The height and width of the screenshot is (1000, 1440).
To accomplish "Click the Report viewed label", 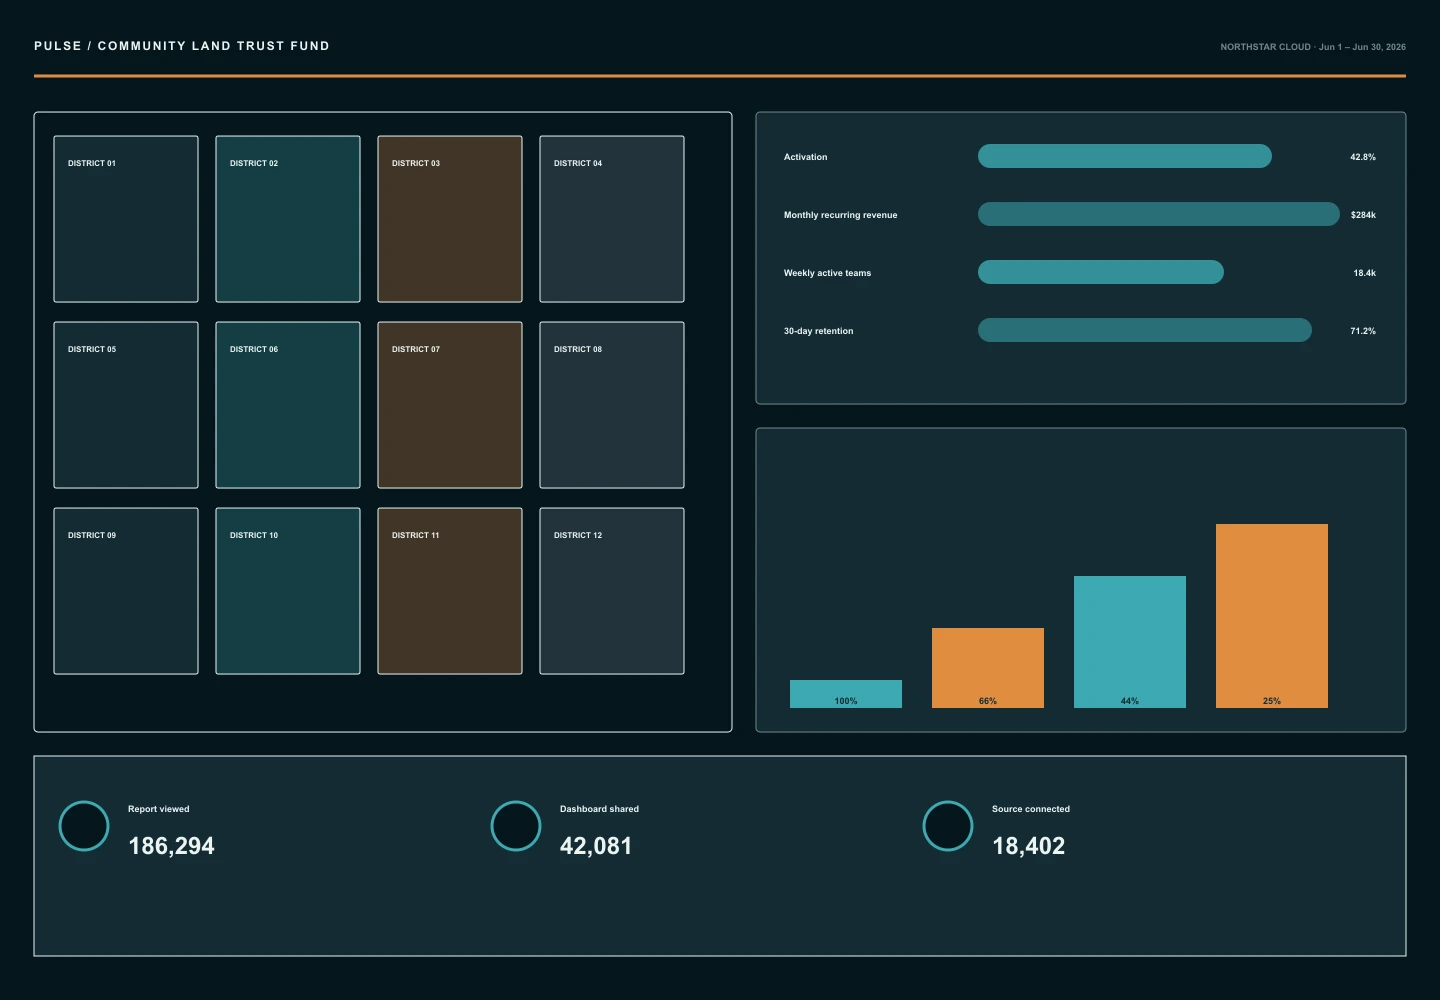I will [x=158, y=809].
